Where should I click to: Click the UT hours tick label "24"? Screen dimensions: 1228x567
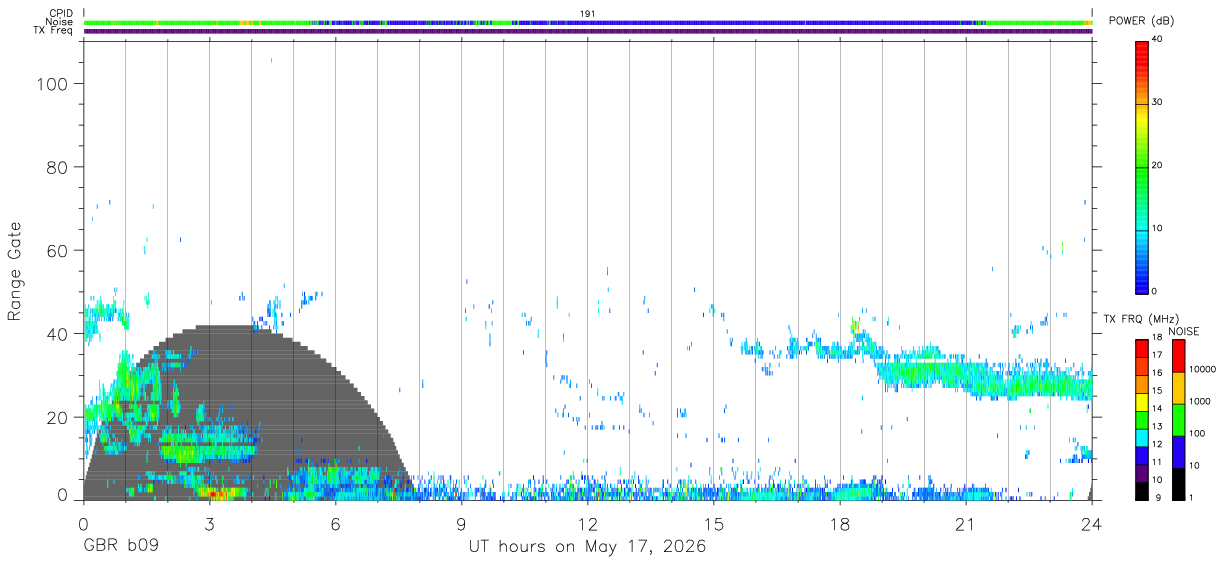(x=1092, y=524)
